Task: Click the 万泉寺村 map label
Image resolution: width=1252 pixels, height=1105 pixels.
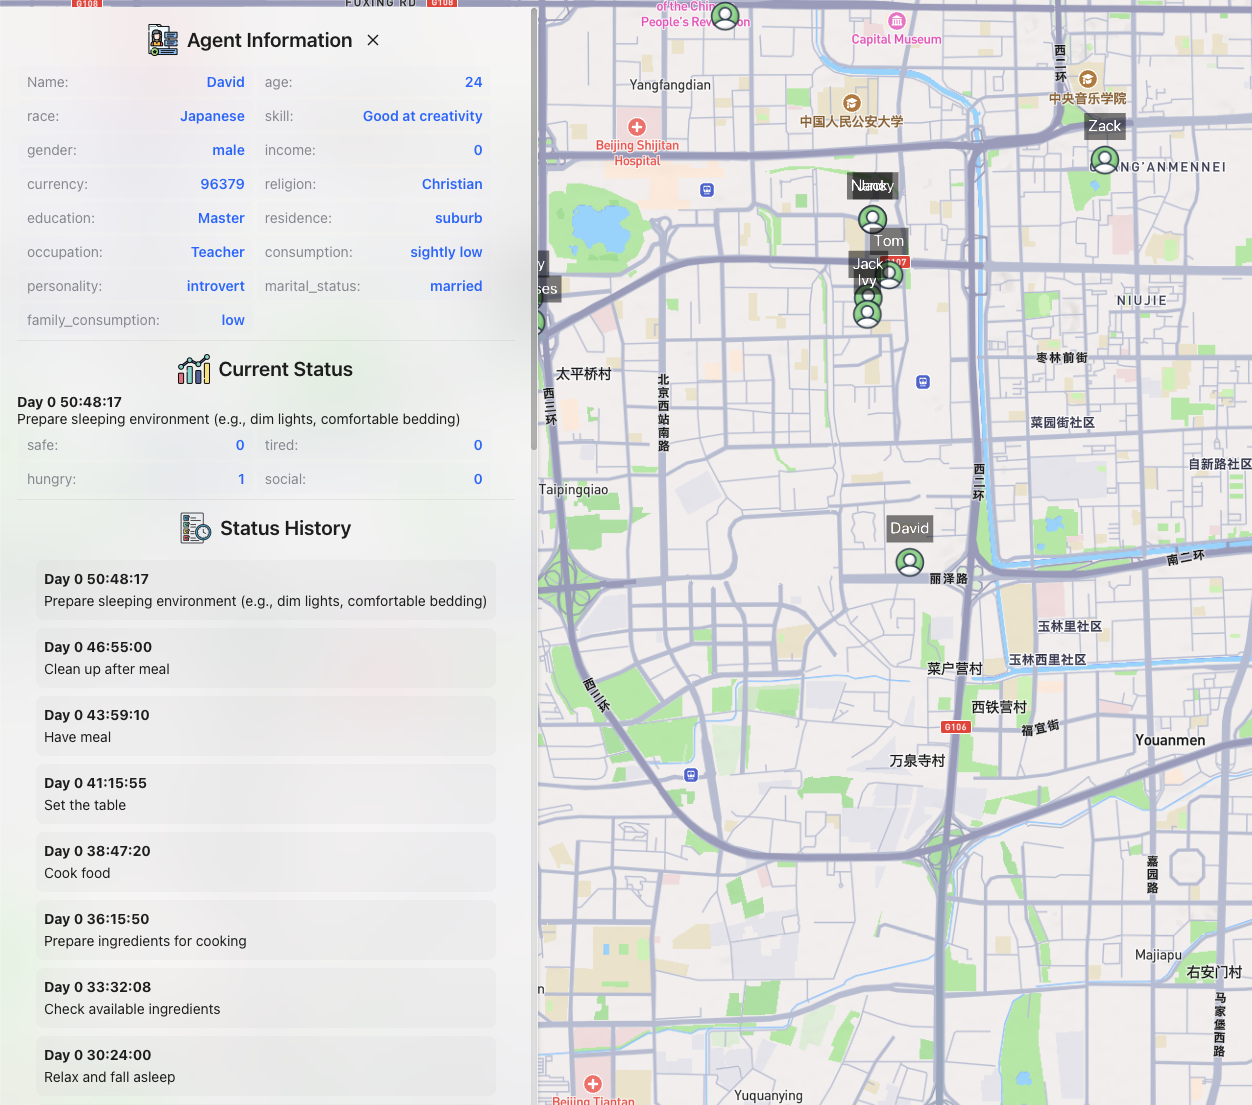Action: click(x=918, y=760)
